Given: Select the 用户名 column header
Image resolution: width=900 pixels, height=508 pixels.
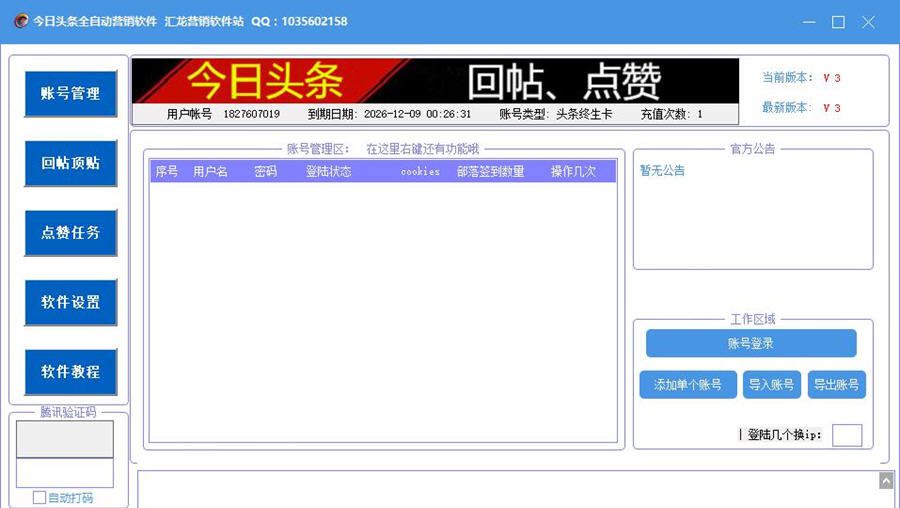Looking at the screenshot, I should pyautogui.click(x=210, y=172).
